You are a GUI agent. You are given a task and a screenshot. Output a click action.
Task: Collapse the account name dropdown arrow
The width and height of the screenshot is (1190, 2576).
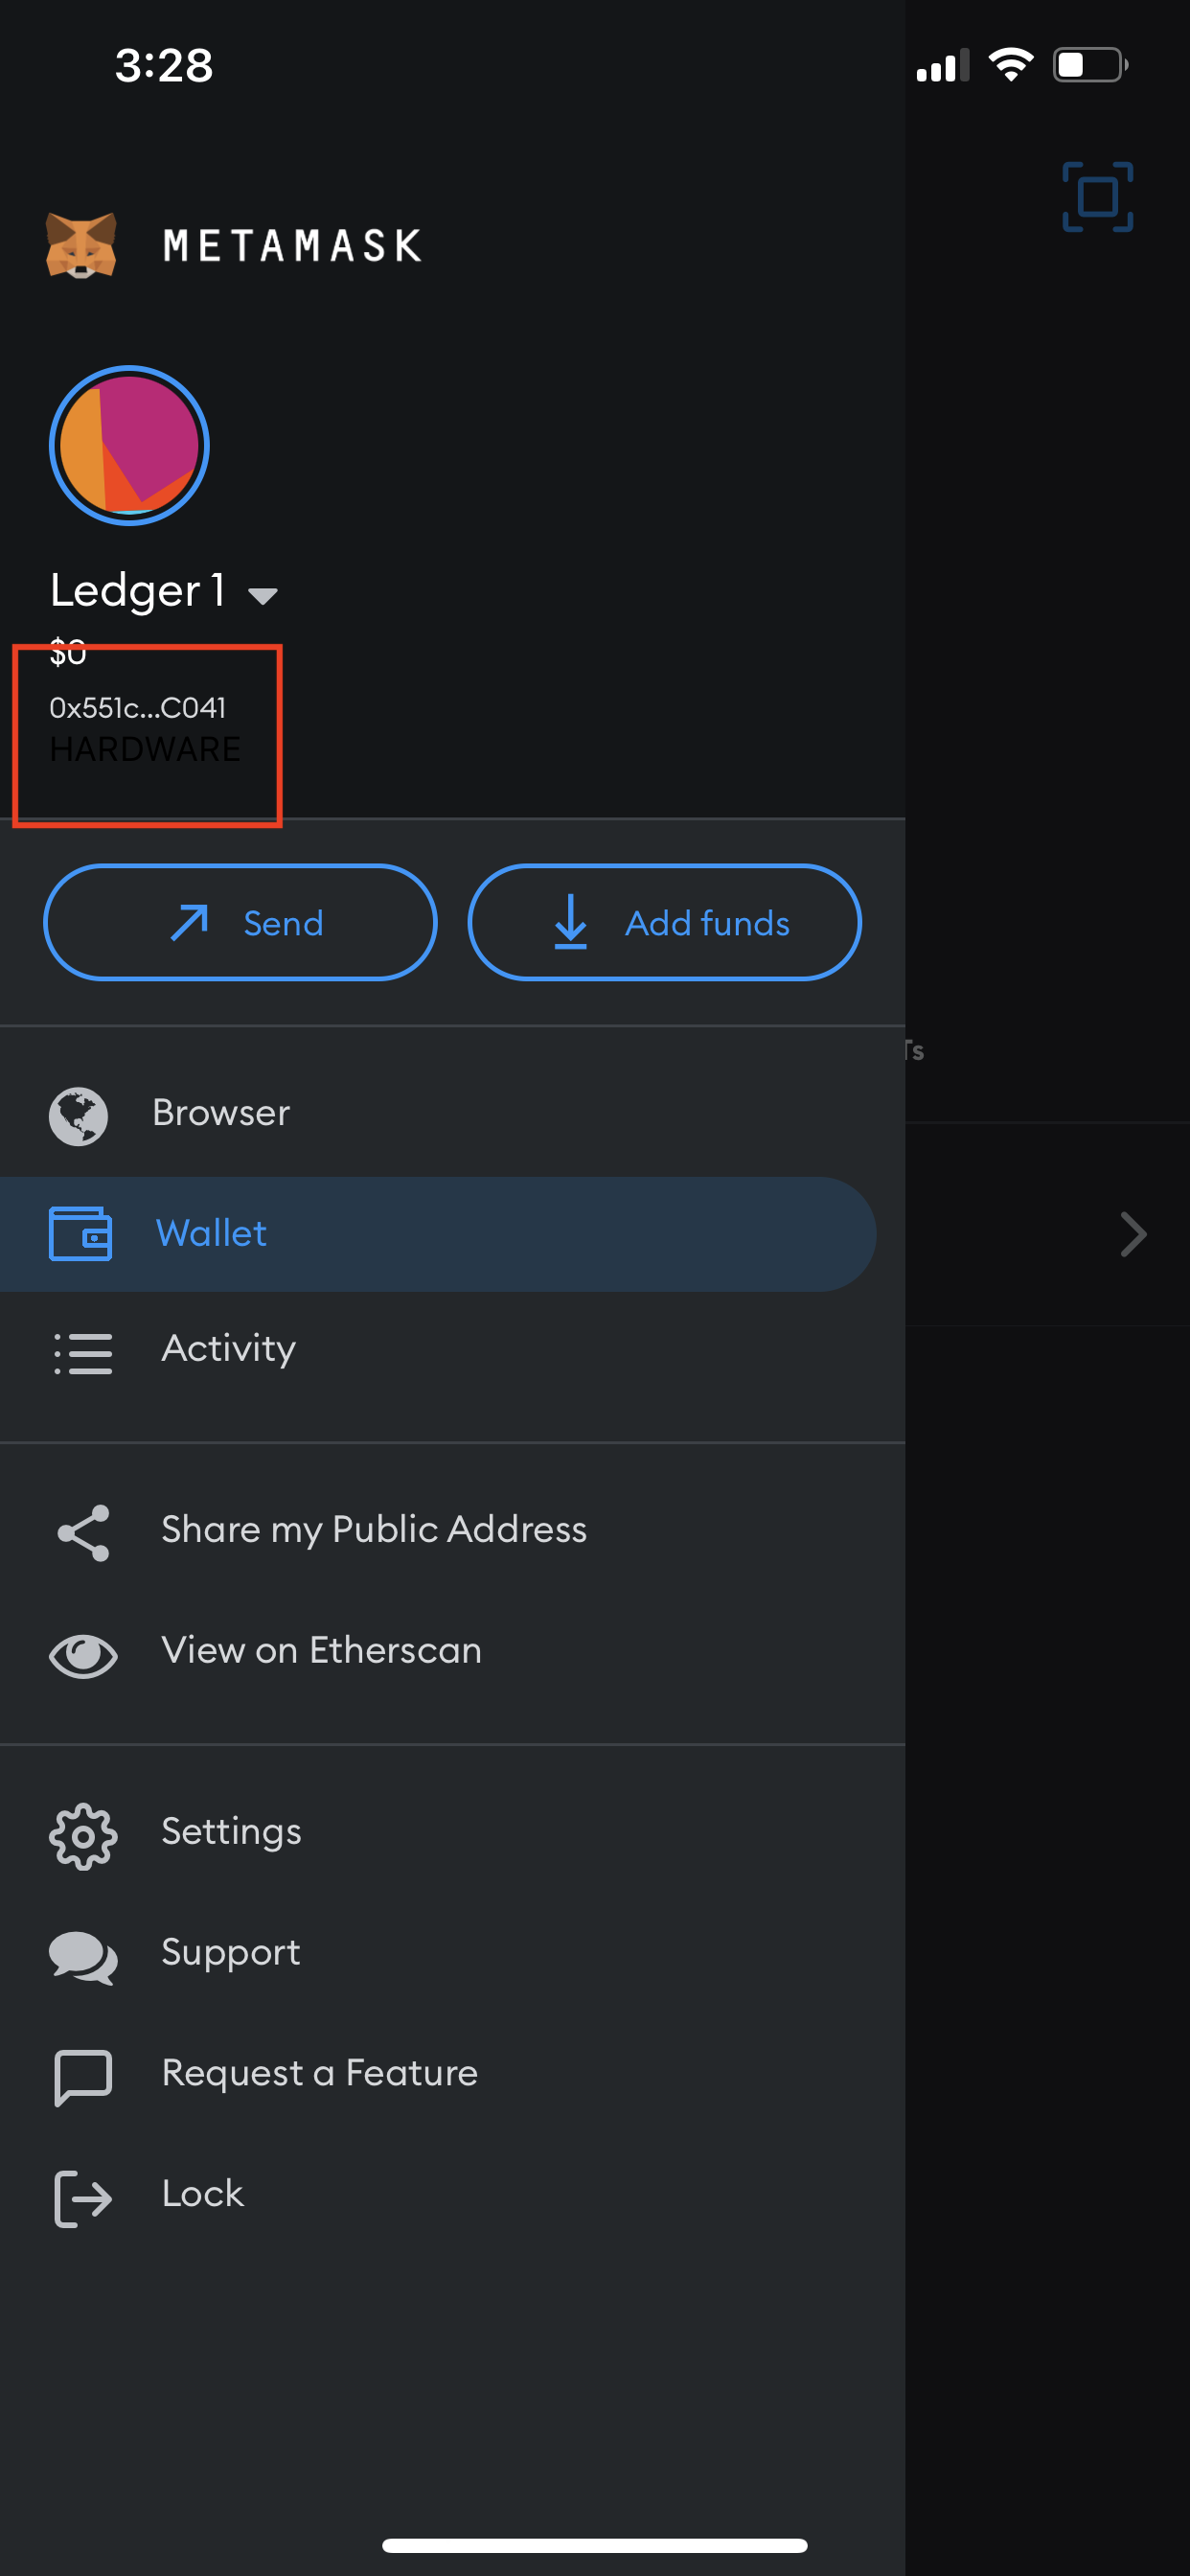click(x=265, y=594)
